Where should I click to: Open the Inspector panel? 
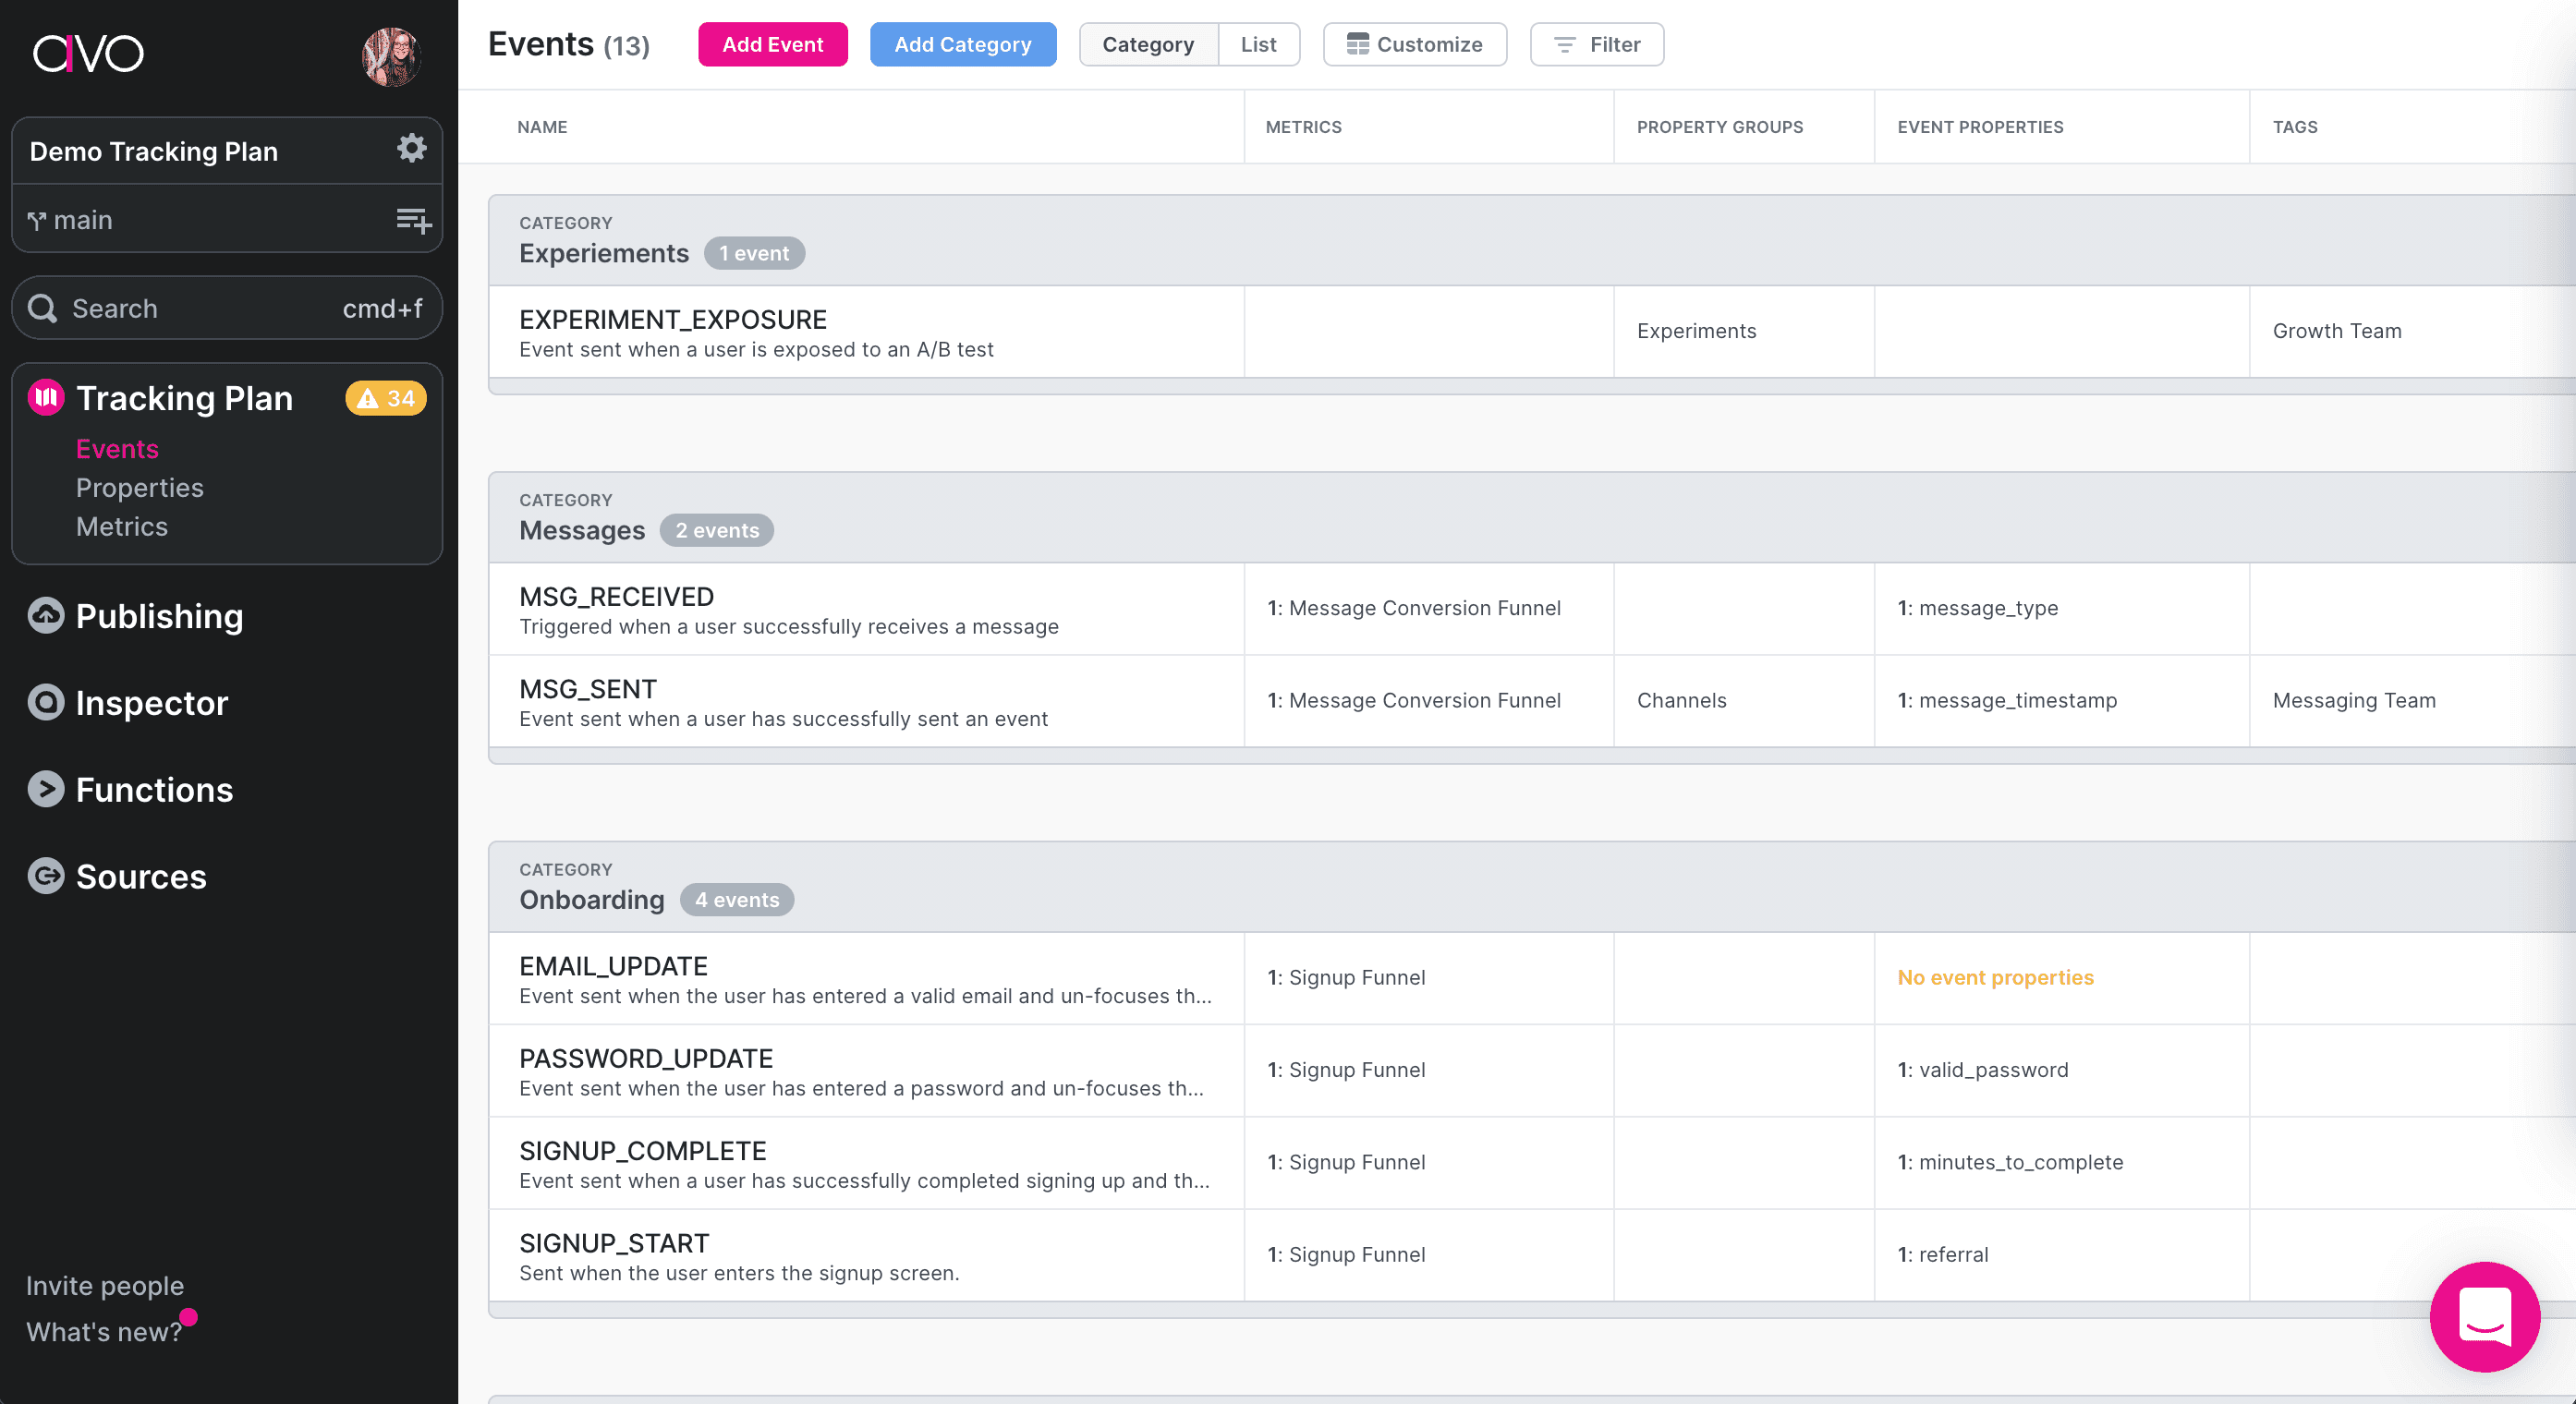(152, 702)
